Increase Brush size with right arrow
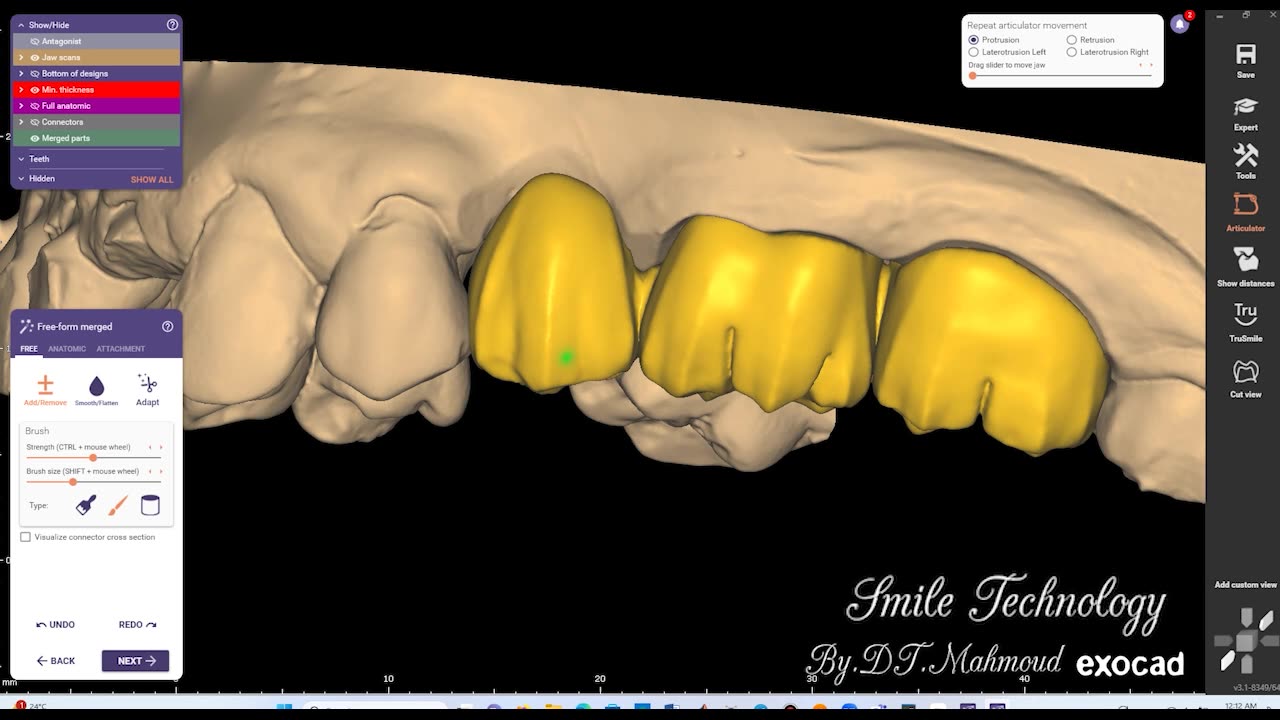Screen dimensions: 1280x720 tap(161, 471)
